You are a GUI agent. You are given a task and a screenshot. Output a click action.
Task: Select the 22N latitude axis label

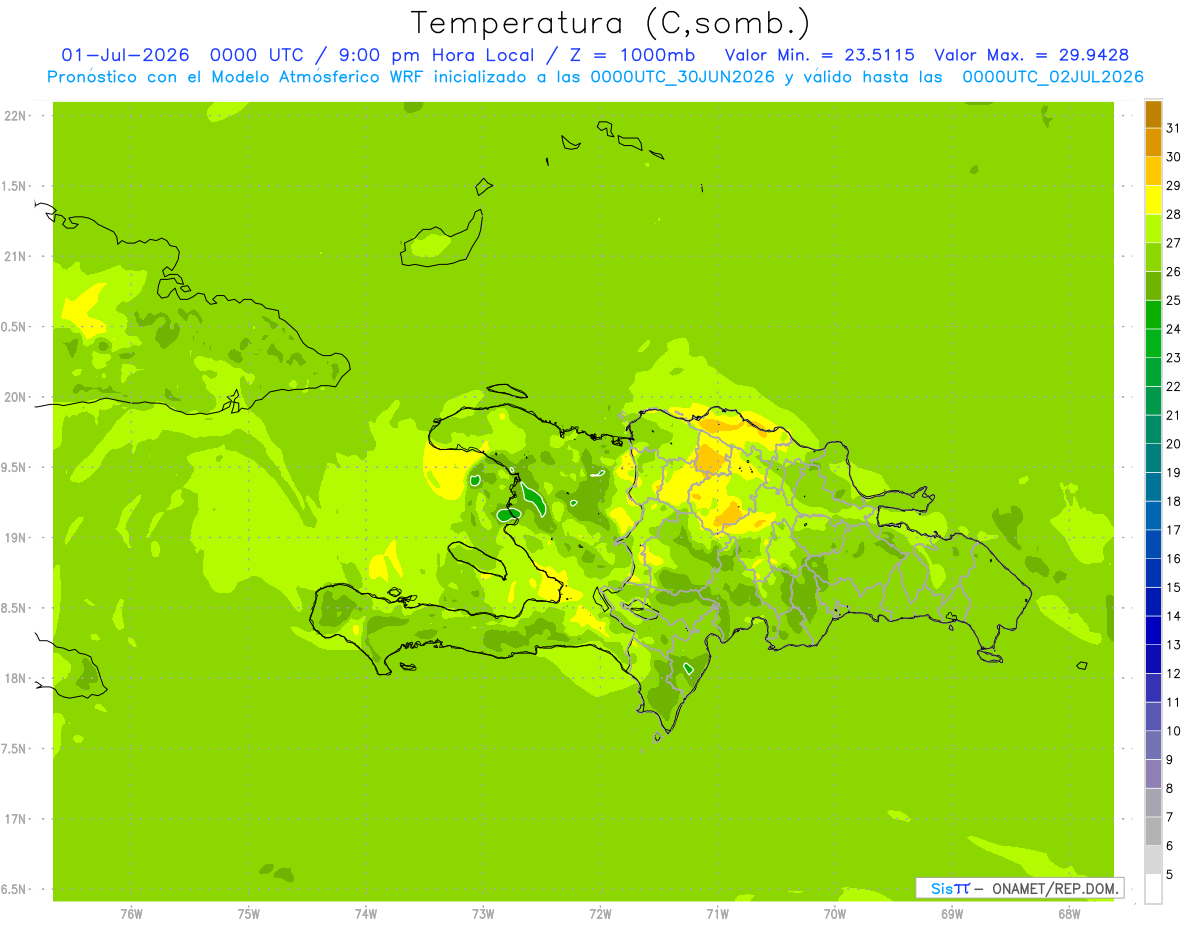(x=15, y=116)
